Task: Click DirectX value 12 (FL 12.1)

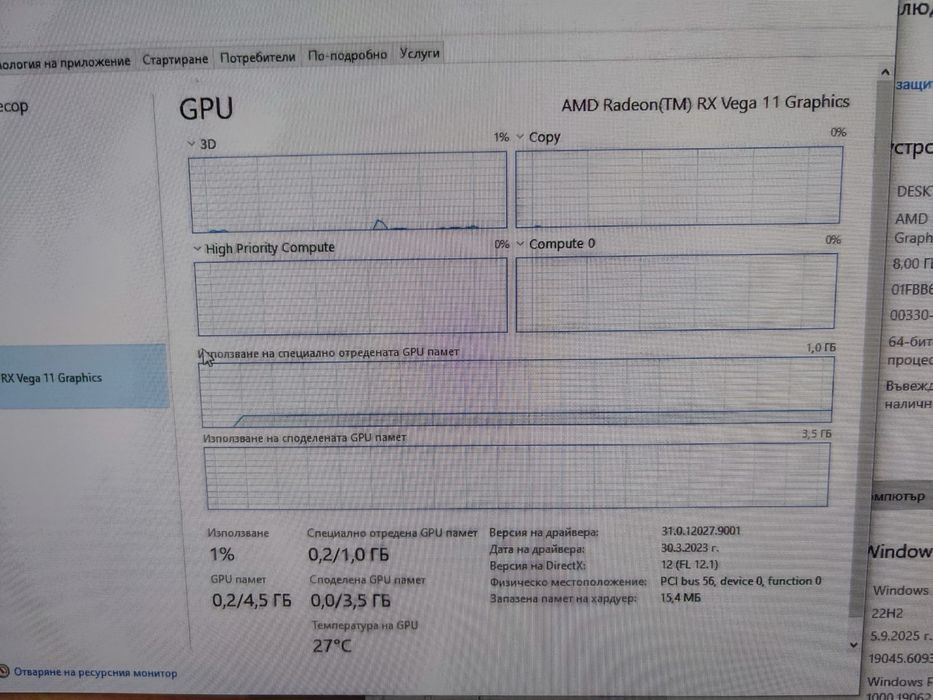Action: point(689,564)
